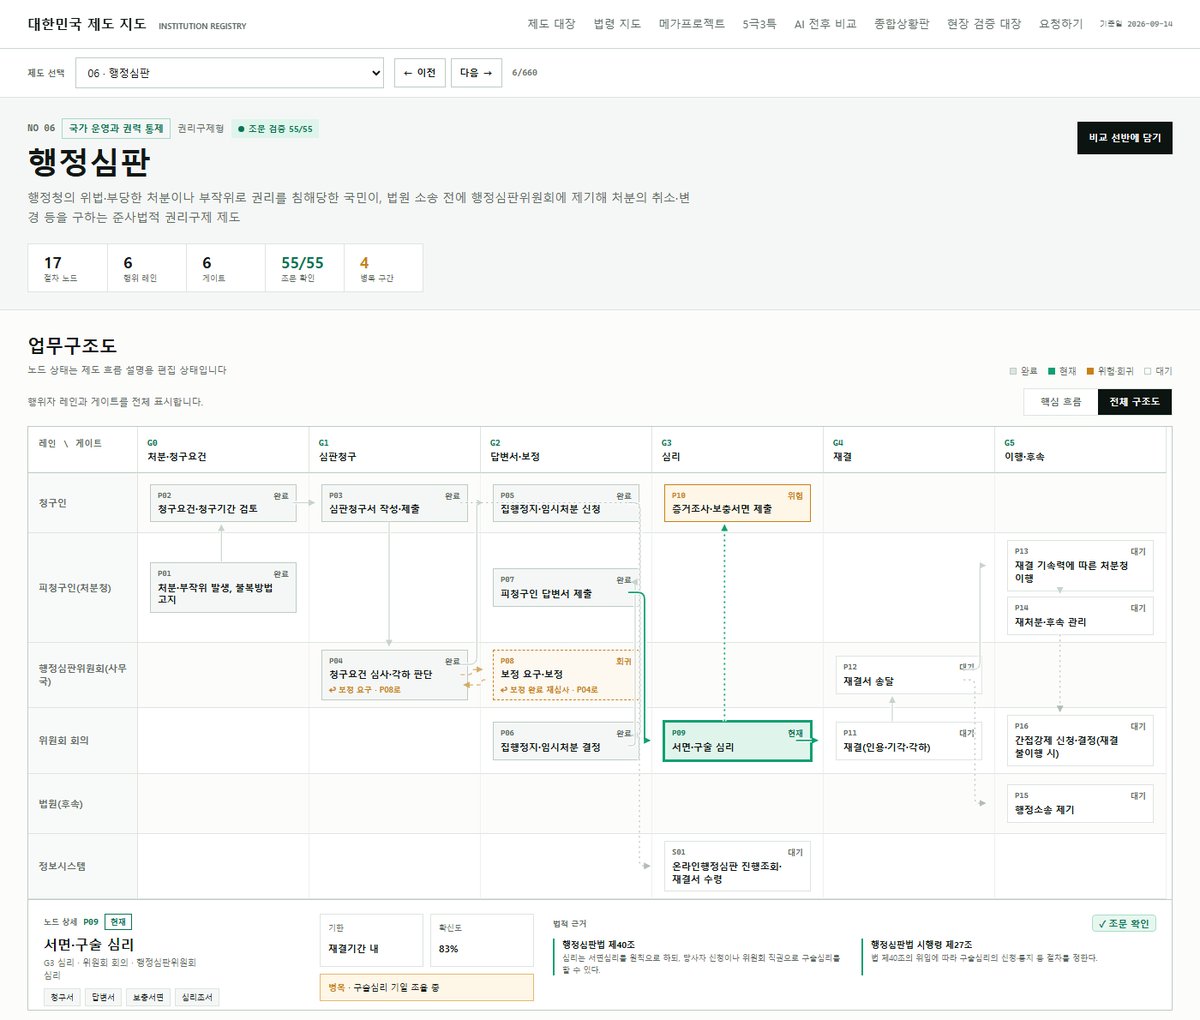This screenshot has width=1200, height=1020.
Task: Open the 법령 지도 nav item
Action: 617,24
